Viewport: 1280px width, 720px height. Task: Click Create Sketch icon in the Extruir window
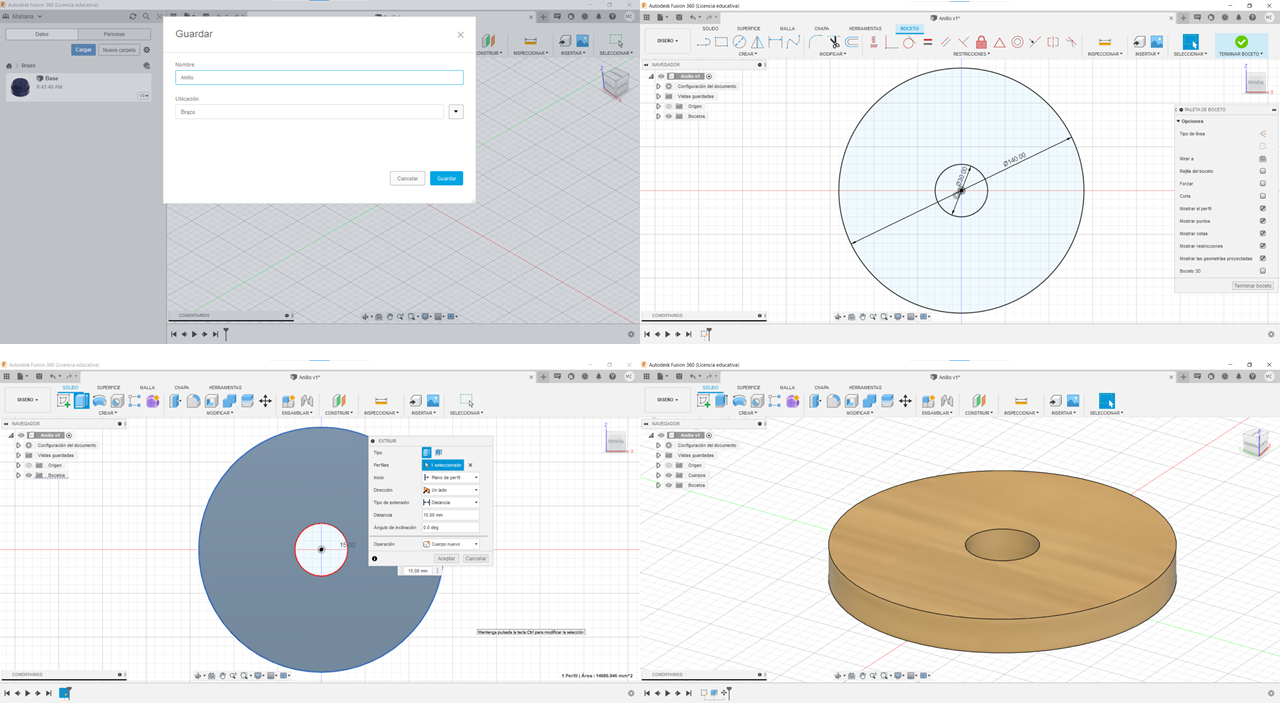point(64,401)
